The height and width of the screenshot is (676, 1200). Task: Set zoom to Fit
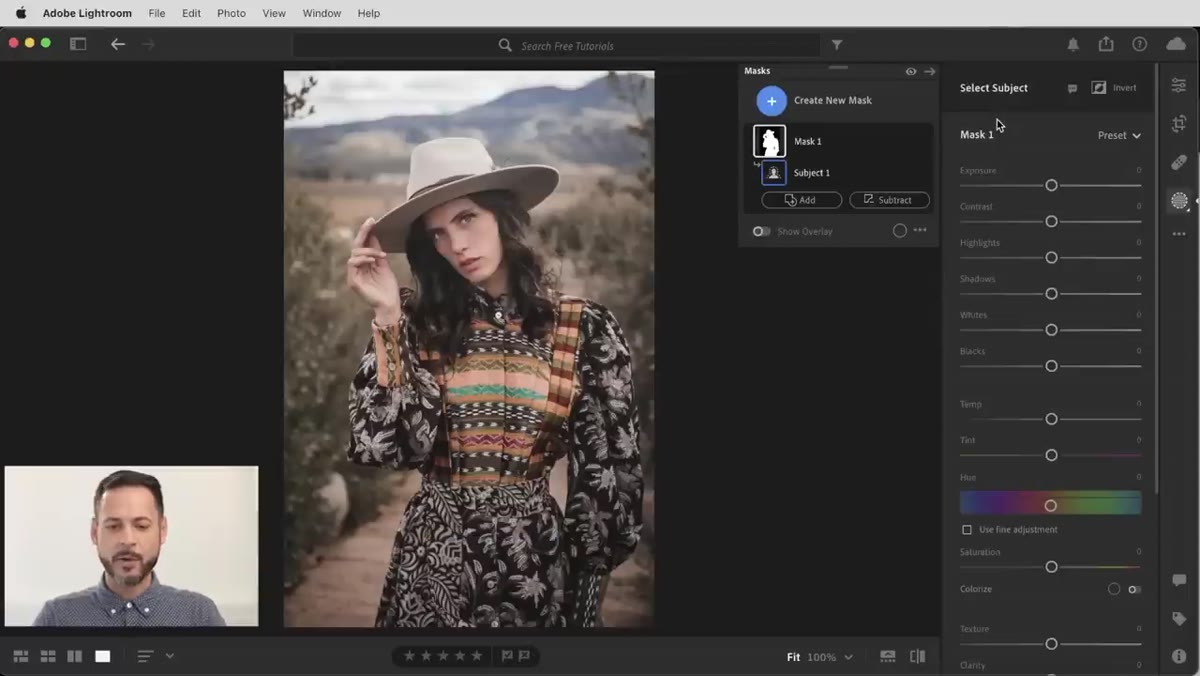pyautogui.click(x=793, y=657)
